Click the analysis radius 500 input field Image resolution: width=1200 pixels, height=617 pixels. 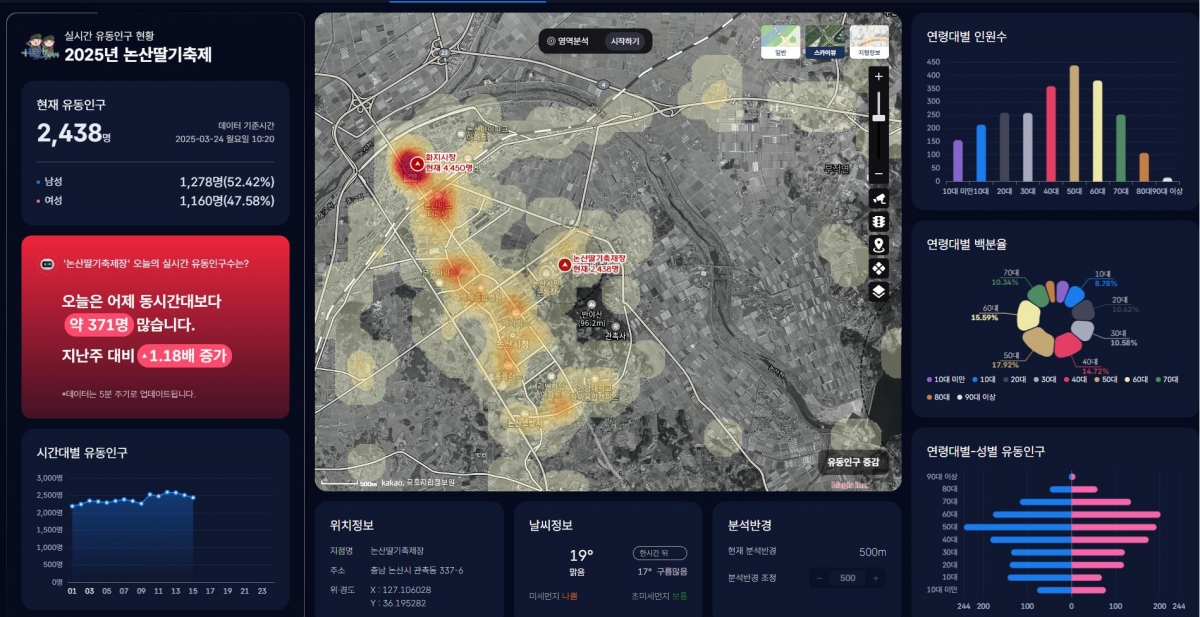(848, 578)
